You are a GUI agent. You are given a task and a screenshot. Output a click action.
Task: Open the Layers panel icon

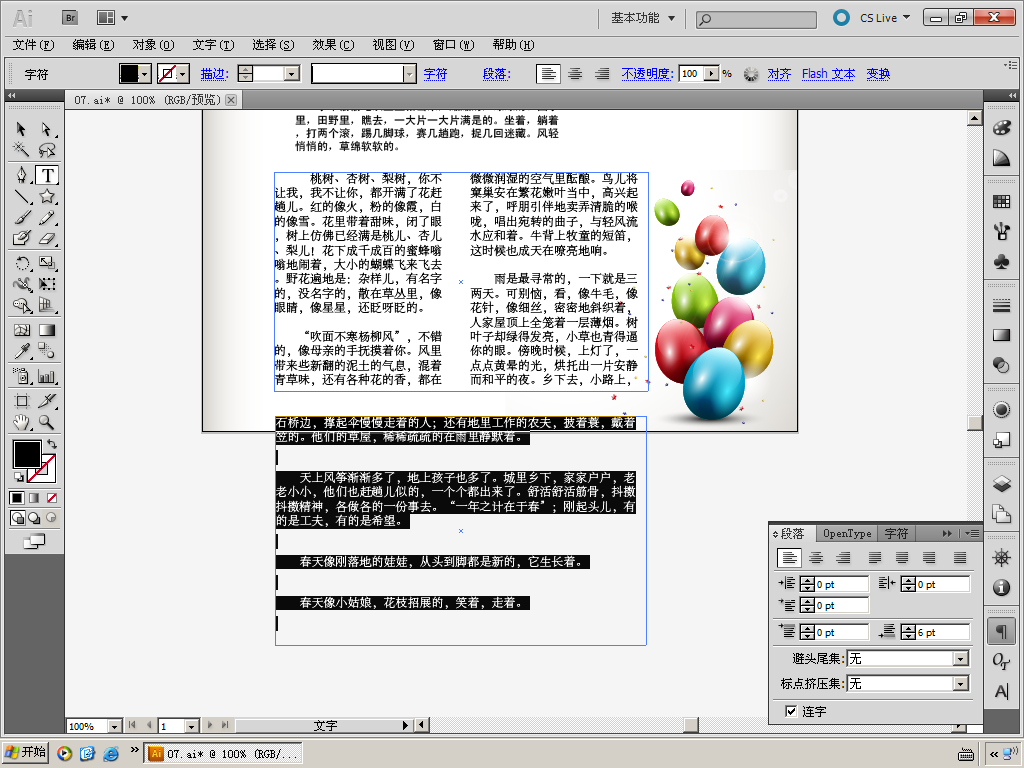[x=1001, y=484]
